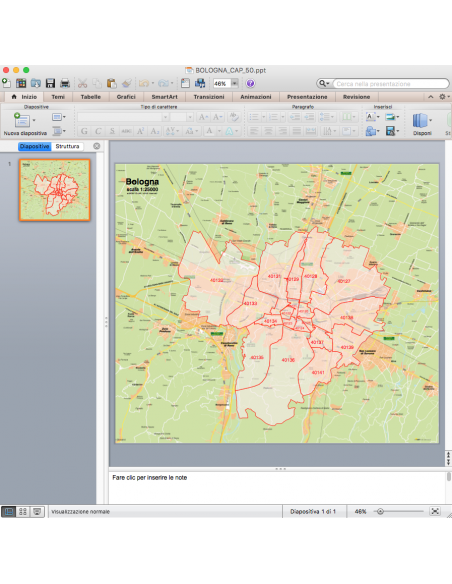This screenshot has height=584, width=452.
Task: Toggle bold (G) formatting
Action: click(x=84, y=131)
